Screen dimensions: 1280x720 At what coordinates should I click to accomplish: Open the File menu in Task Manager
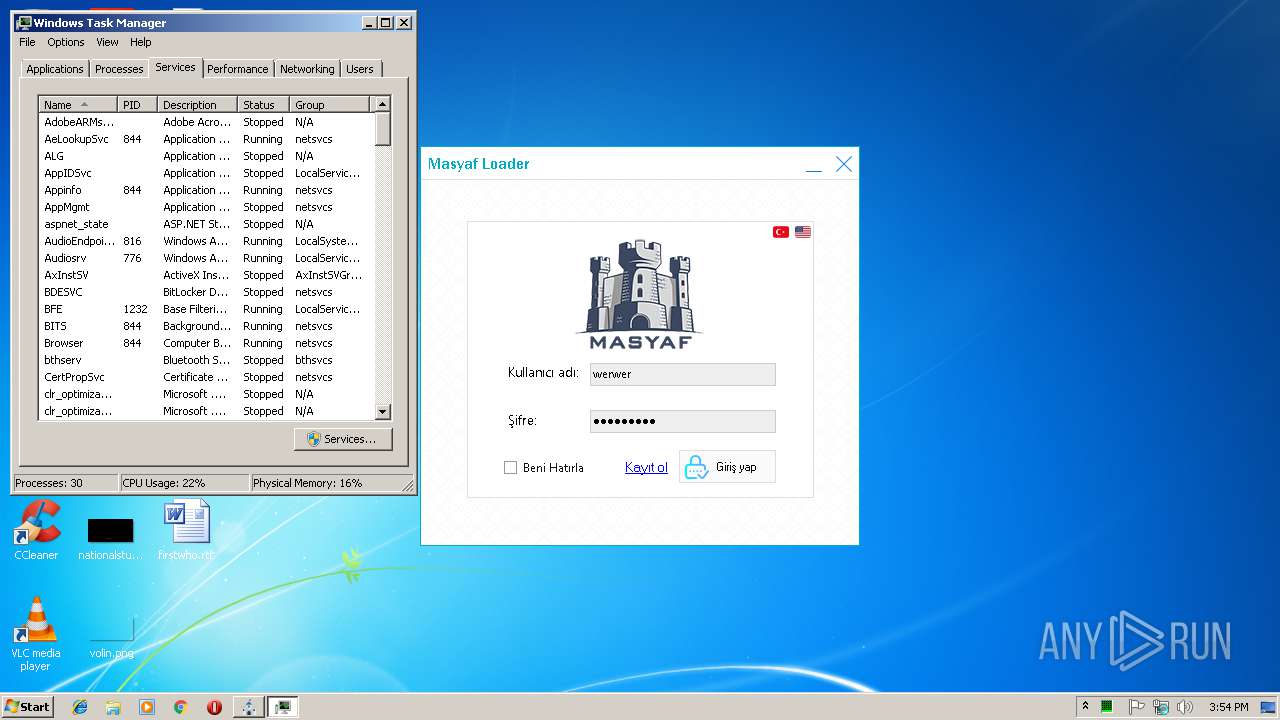27,42
